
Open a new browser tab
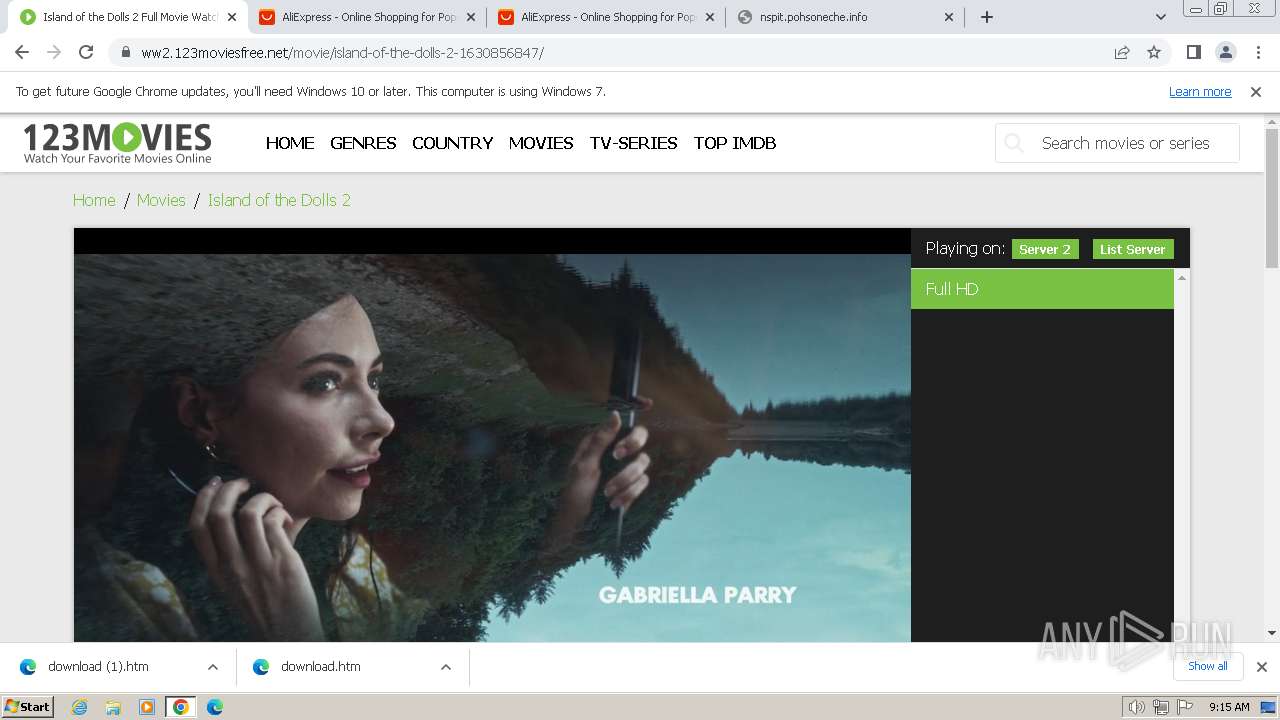[987, 17]
